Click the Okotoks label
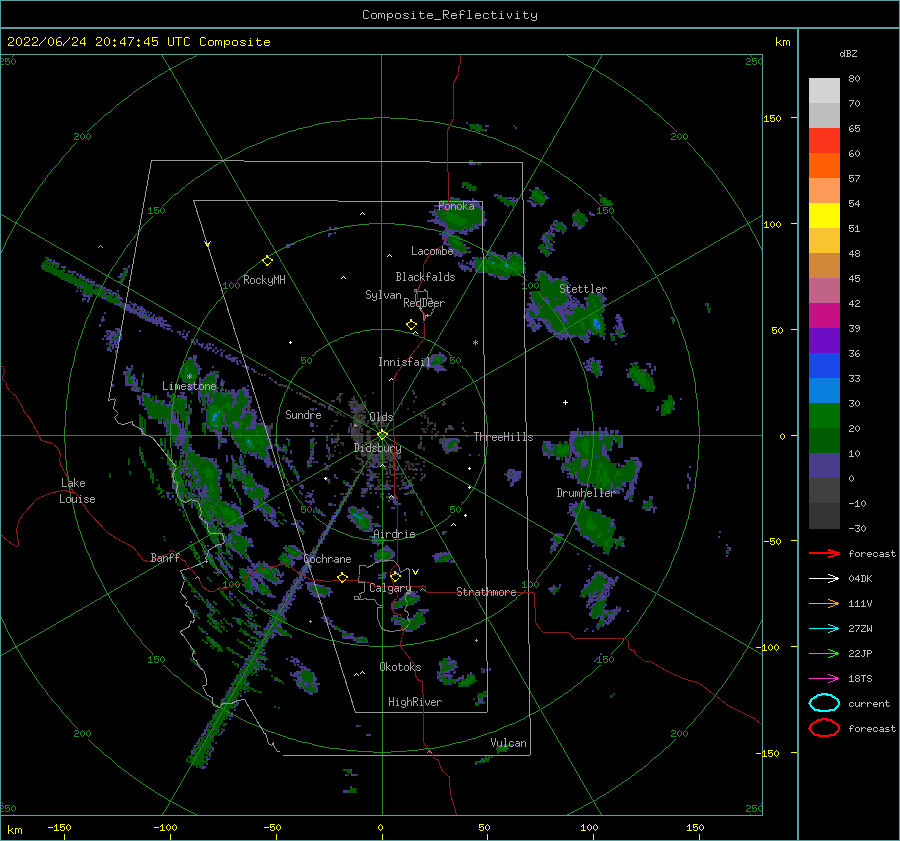Image resolution: width=900 pixels, height=841 pixels. click(x=400, y=667)
